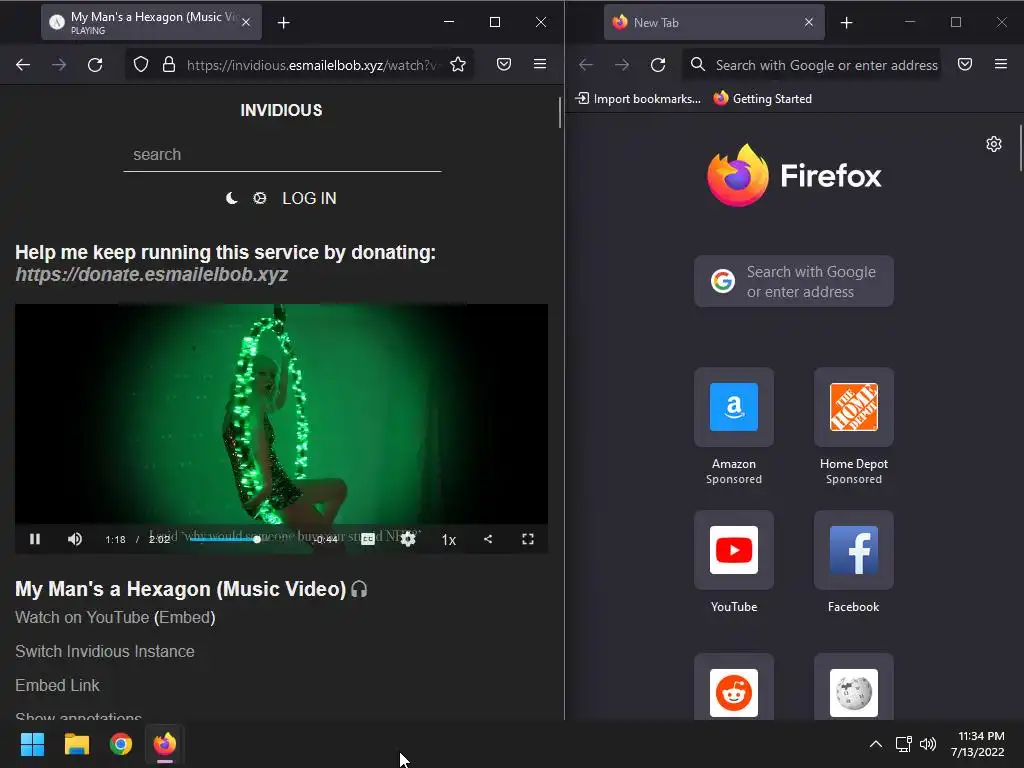Click the share icon in video player
Image resolution: width=1024 pixels, height=768 pixels.
488,539
